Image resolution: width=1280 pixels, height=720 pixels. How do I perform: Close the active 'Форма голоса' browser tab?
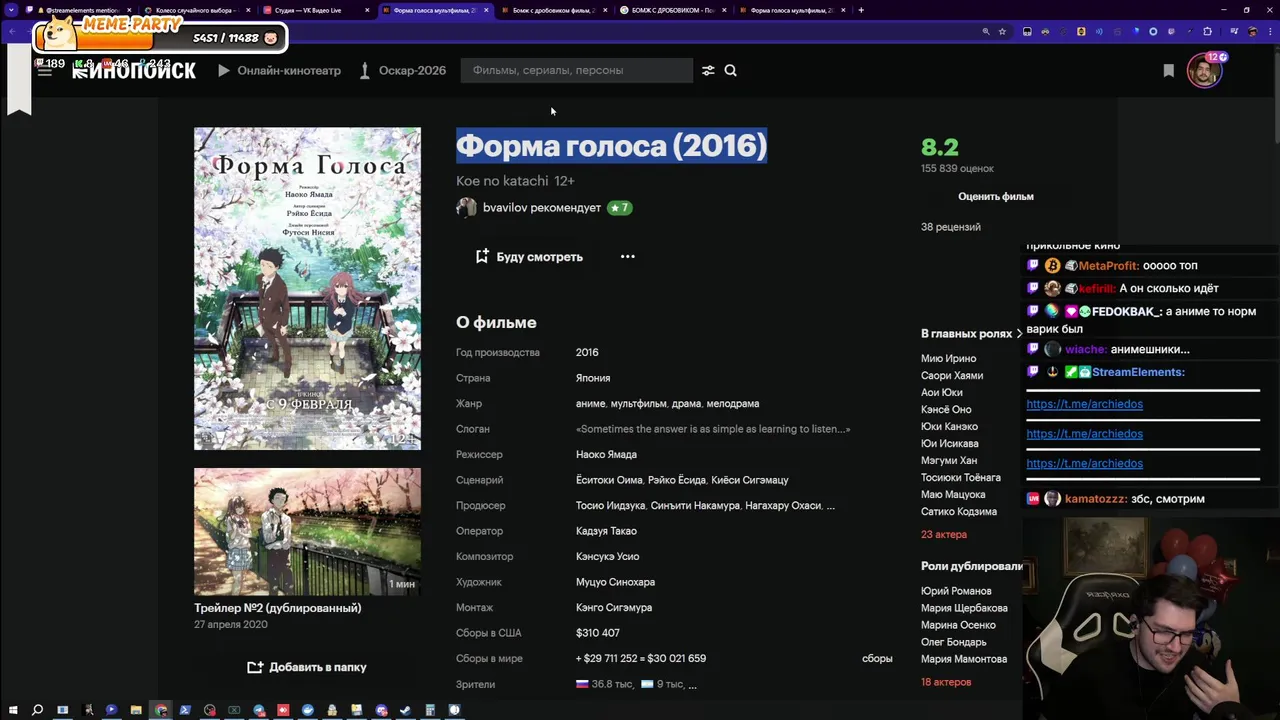pyautogui.click(x=487, y=10)
